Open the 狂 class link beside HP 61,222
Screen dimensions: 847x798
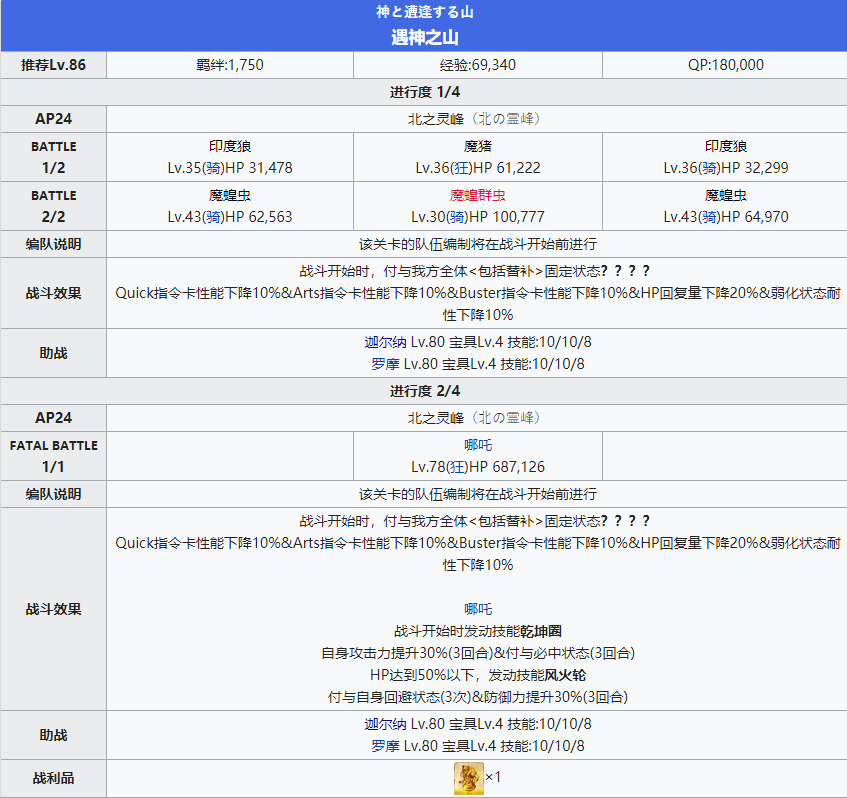(461, 169)
